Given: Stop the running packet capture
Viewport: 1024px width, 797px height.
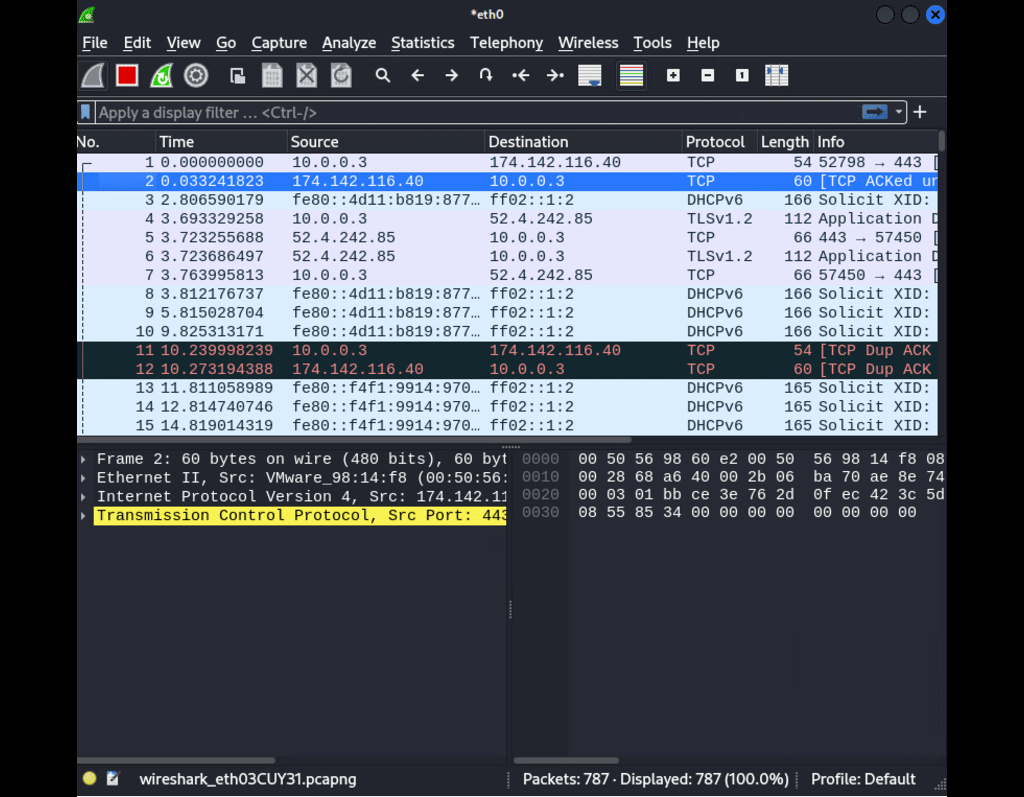Looking at the screenshot, I should (127, 75).
